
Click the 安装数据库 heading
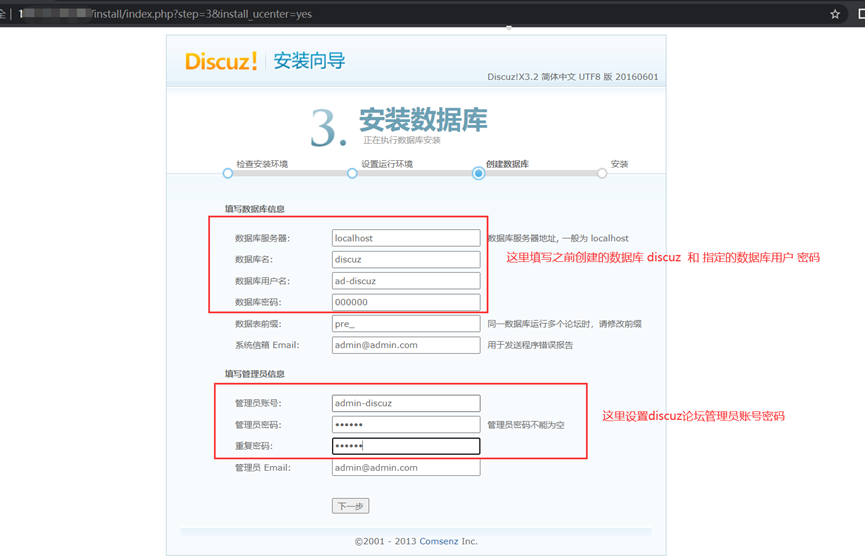[x=423, y=120]
